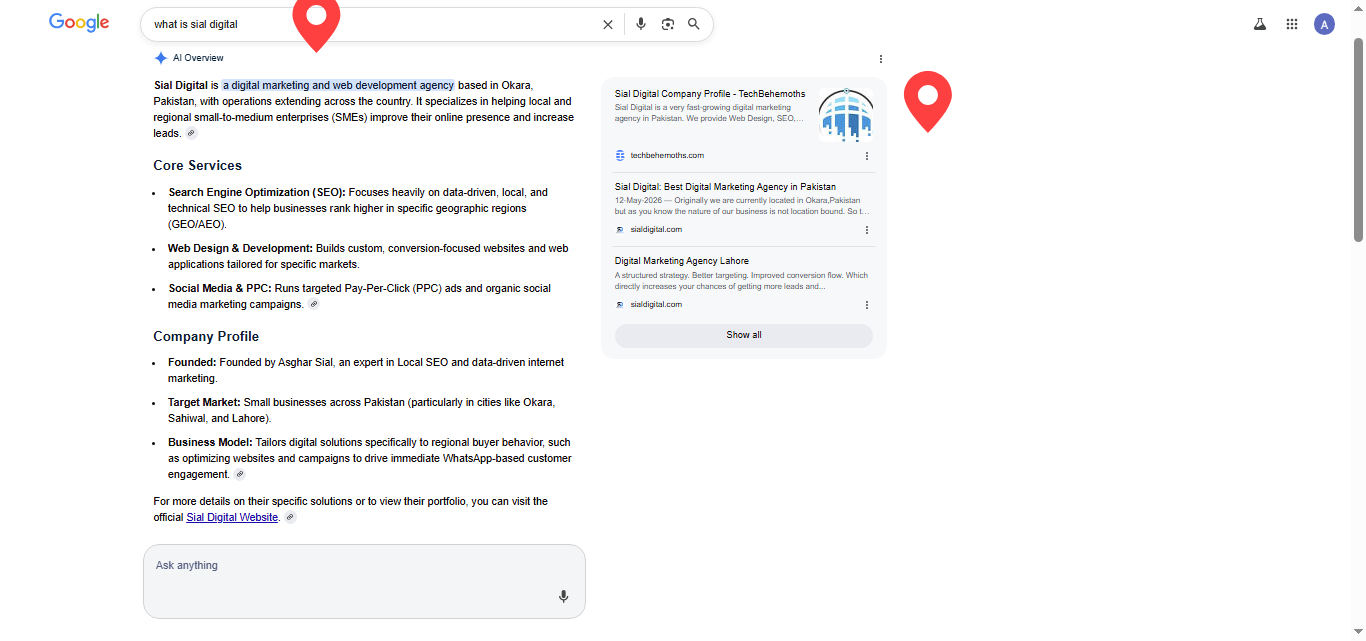Follow the Sial Digital Website link
Viewport: 1366px width, 641px height.
coord(232,518)
